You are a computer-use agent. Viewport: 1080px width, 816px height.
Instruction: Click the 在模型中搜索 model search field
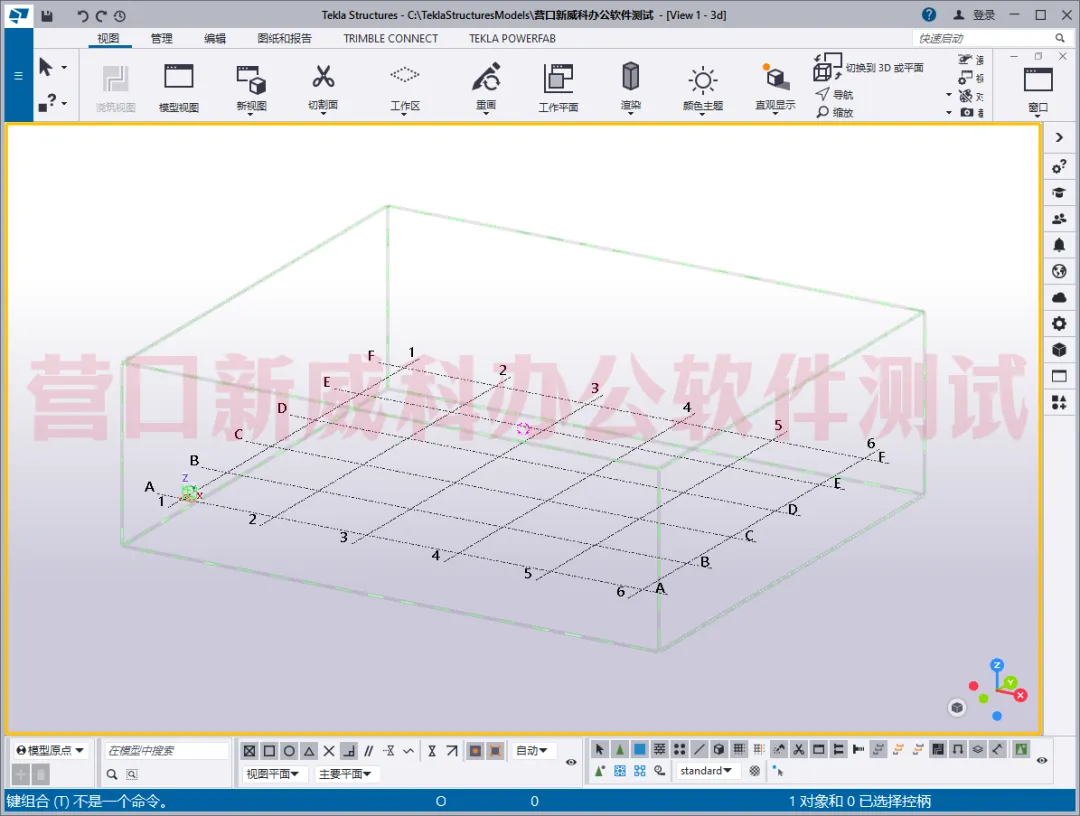tap(166, 750)
